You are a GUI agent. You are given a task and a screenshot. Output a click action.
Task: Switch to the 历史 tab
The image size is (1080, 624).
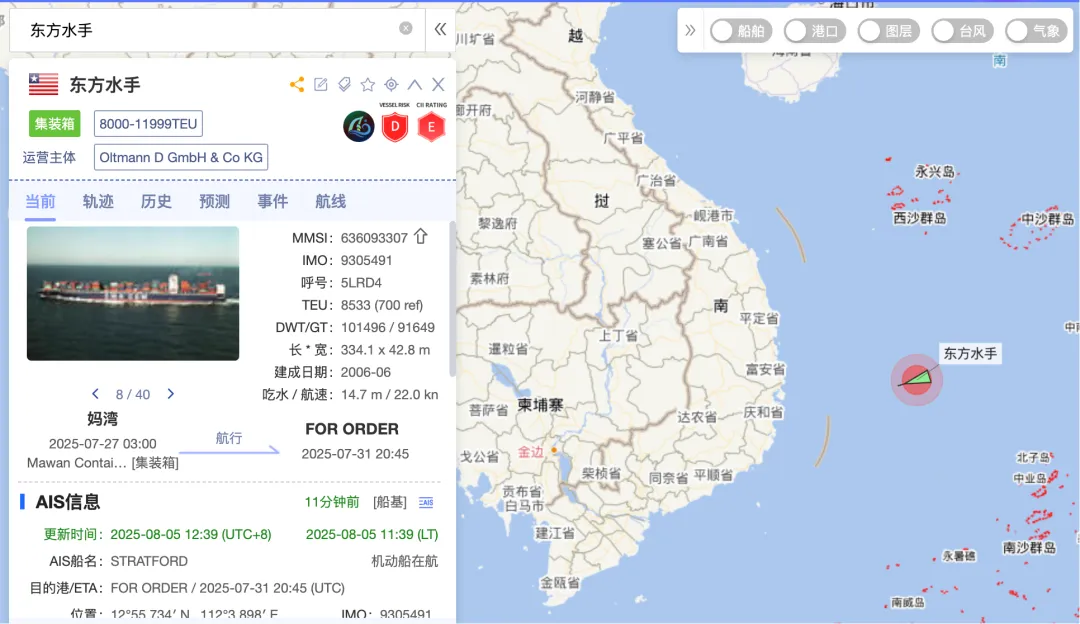coord(156,201)
